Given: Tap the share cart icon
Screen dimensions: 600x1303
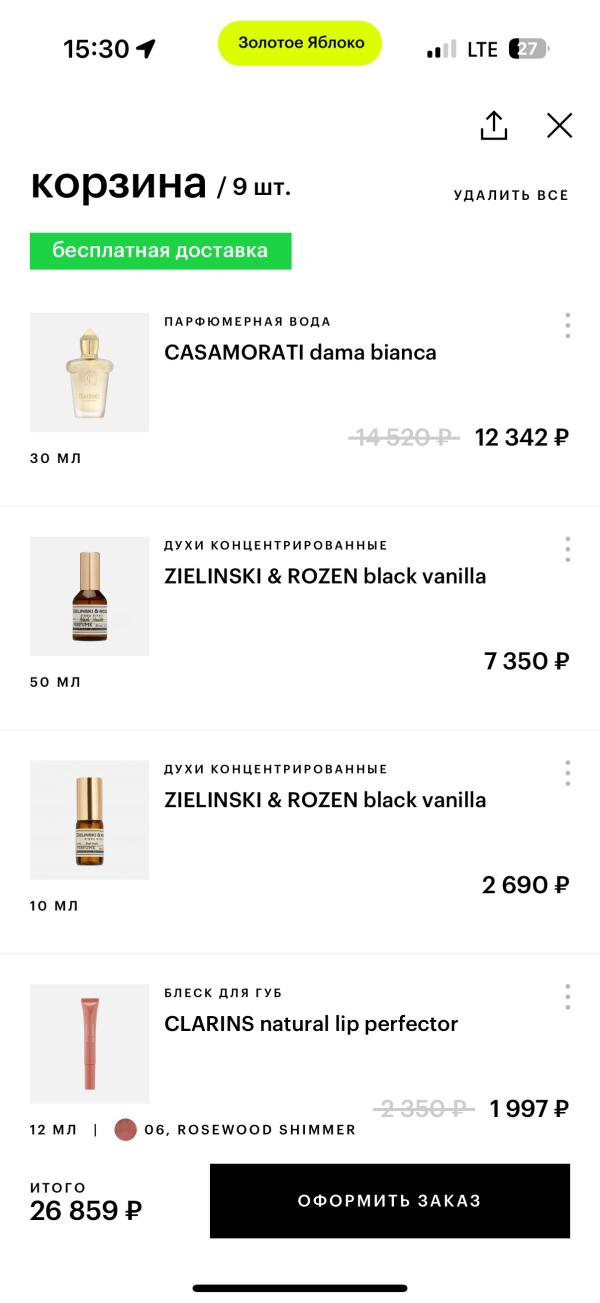Looking at the screenshot, I should 494,125.
